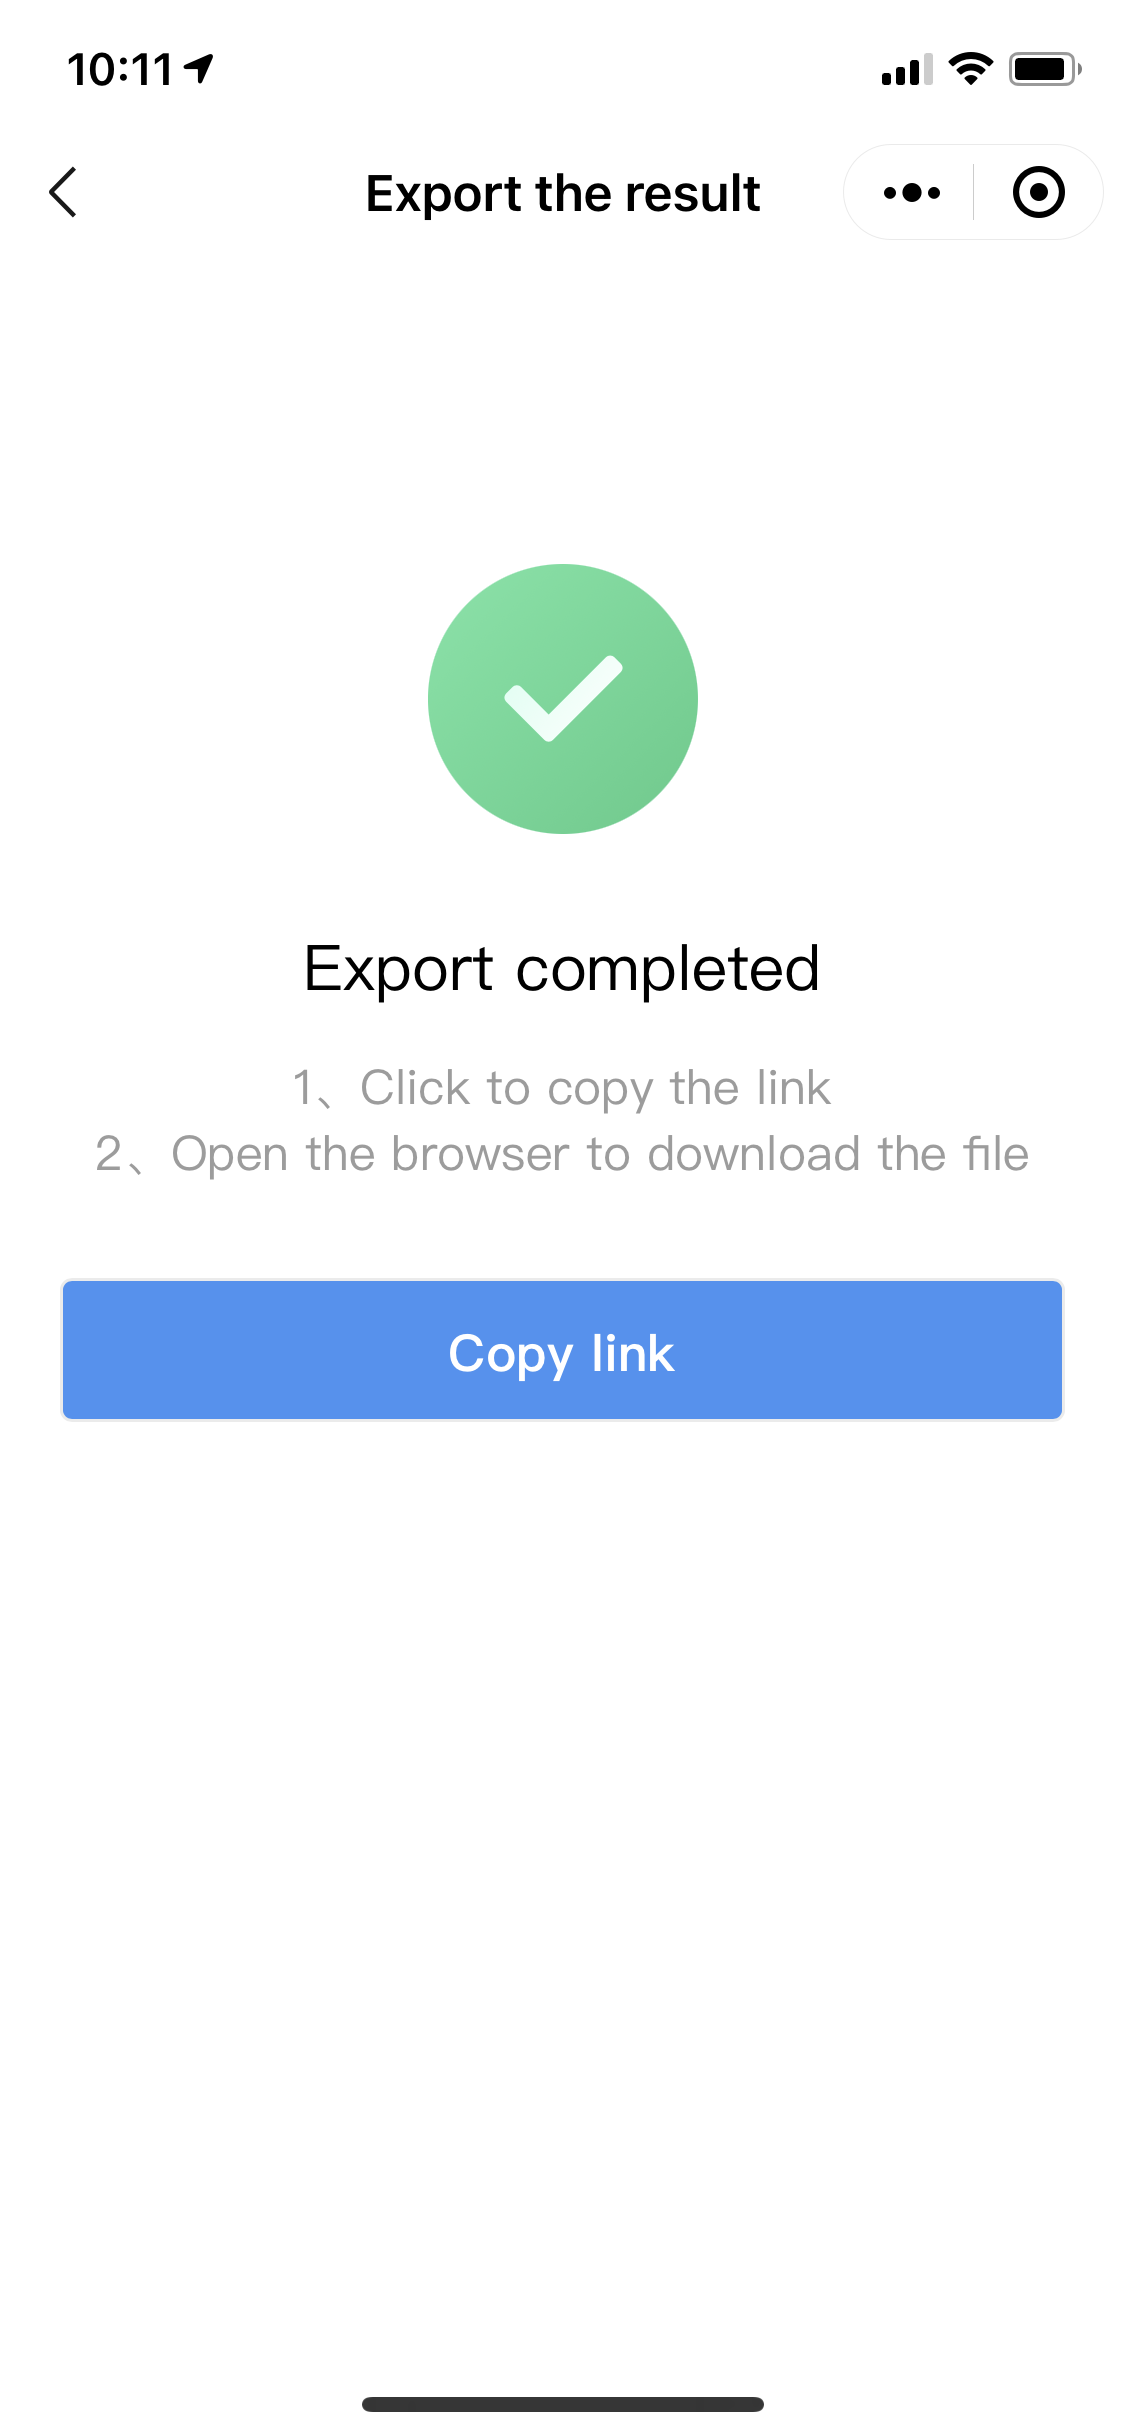Tap the green success checkmark circle

pos(563,698)
